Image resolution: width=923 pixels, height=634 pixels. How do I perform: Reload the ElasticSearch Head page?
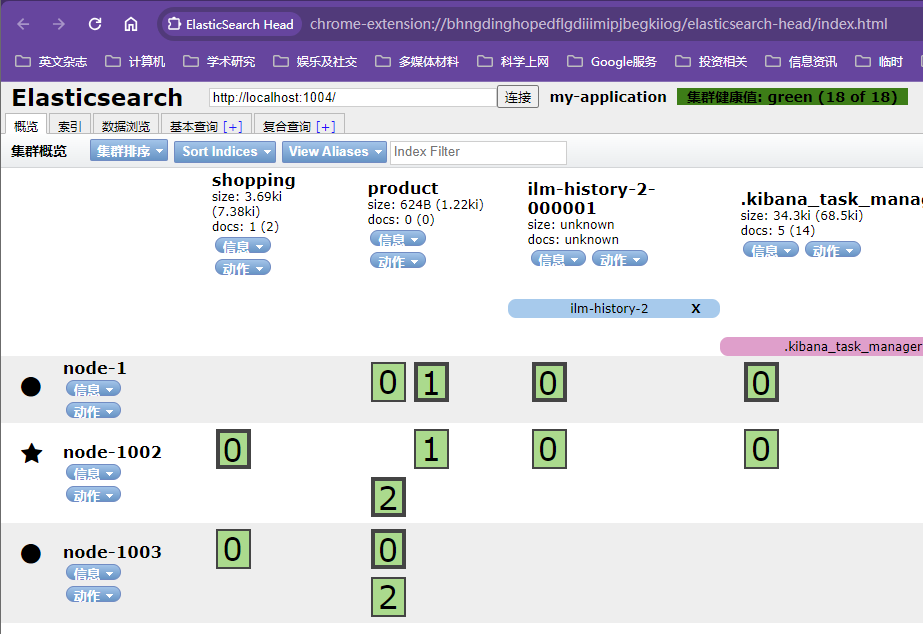95,24
